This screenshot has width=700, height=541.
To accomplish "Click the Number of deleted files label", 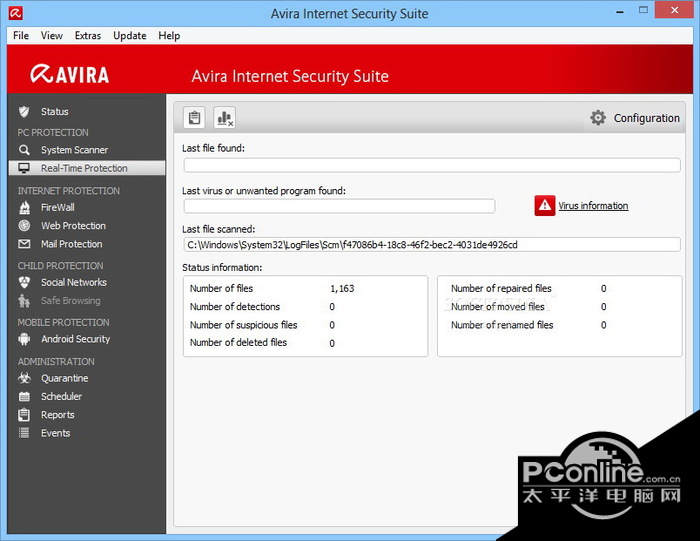I will click(238, 343).
